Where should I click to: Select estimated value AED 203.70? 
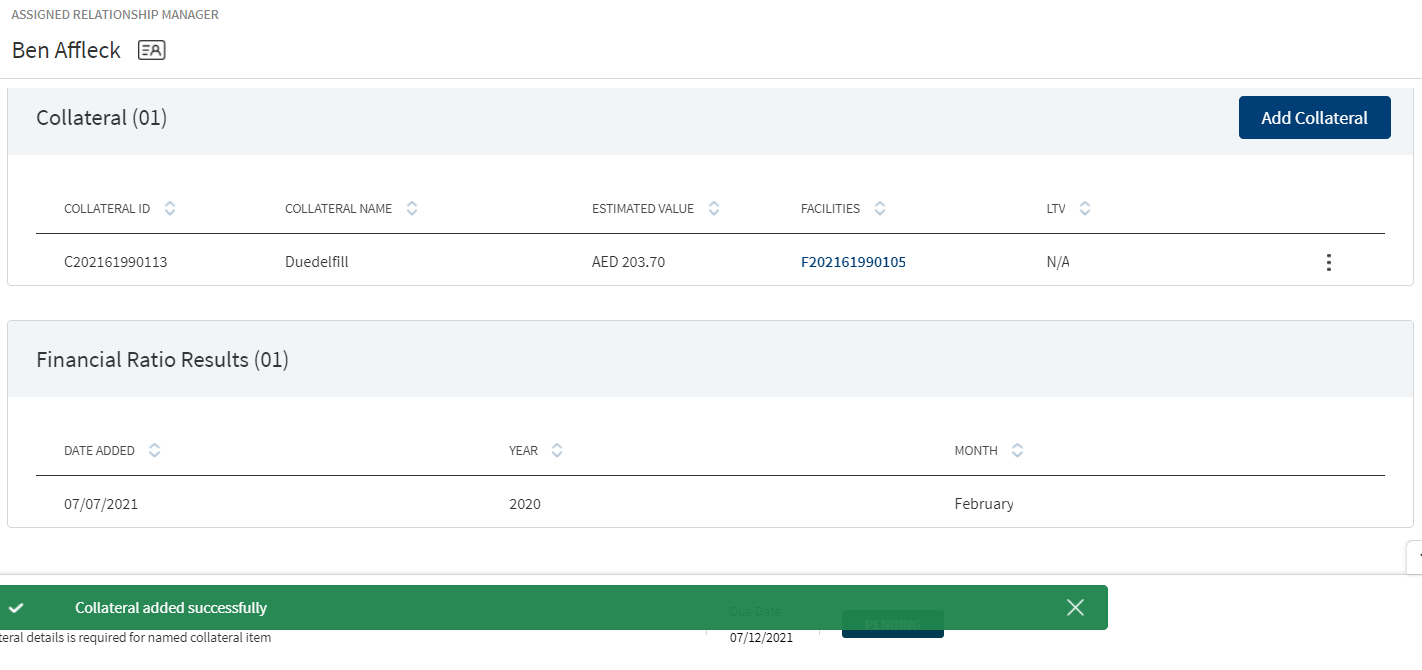[628, 262]
